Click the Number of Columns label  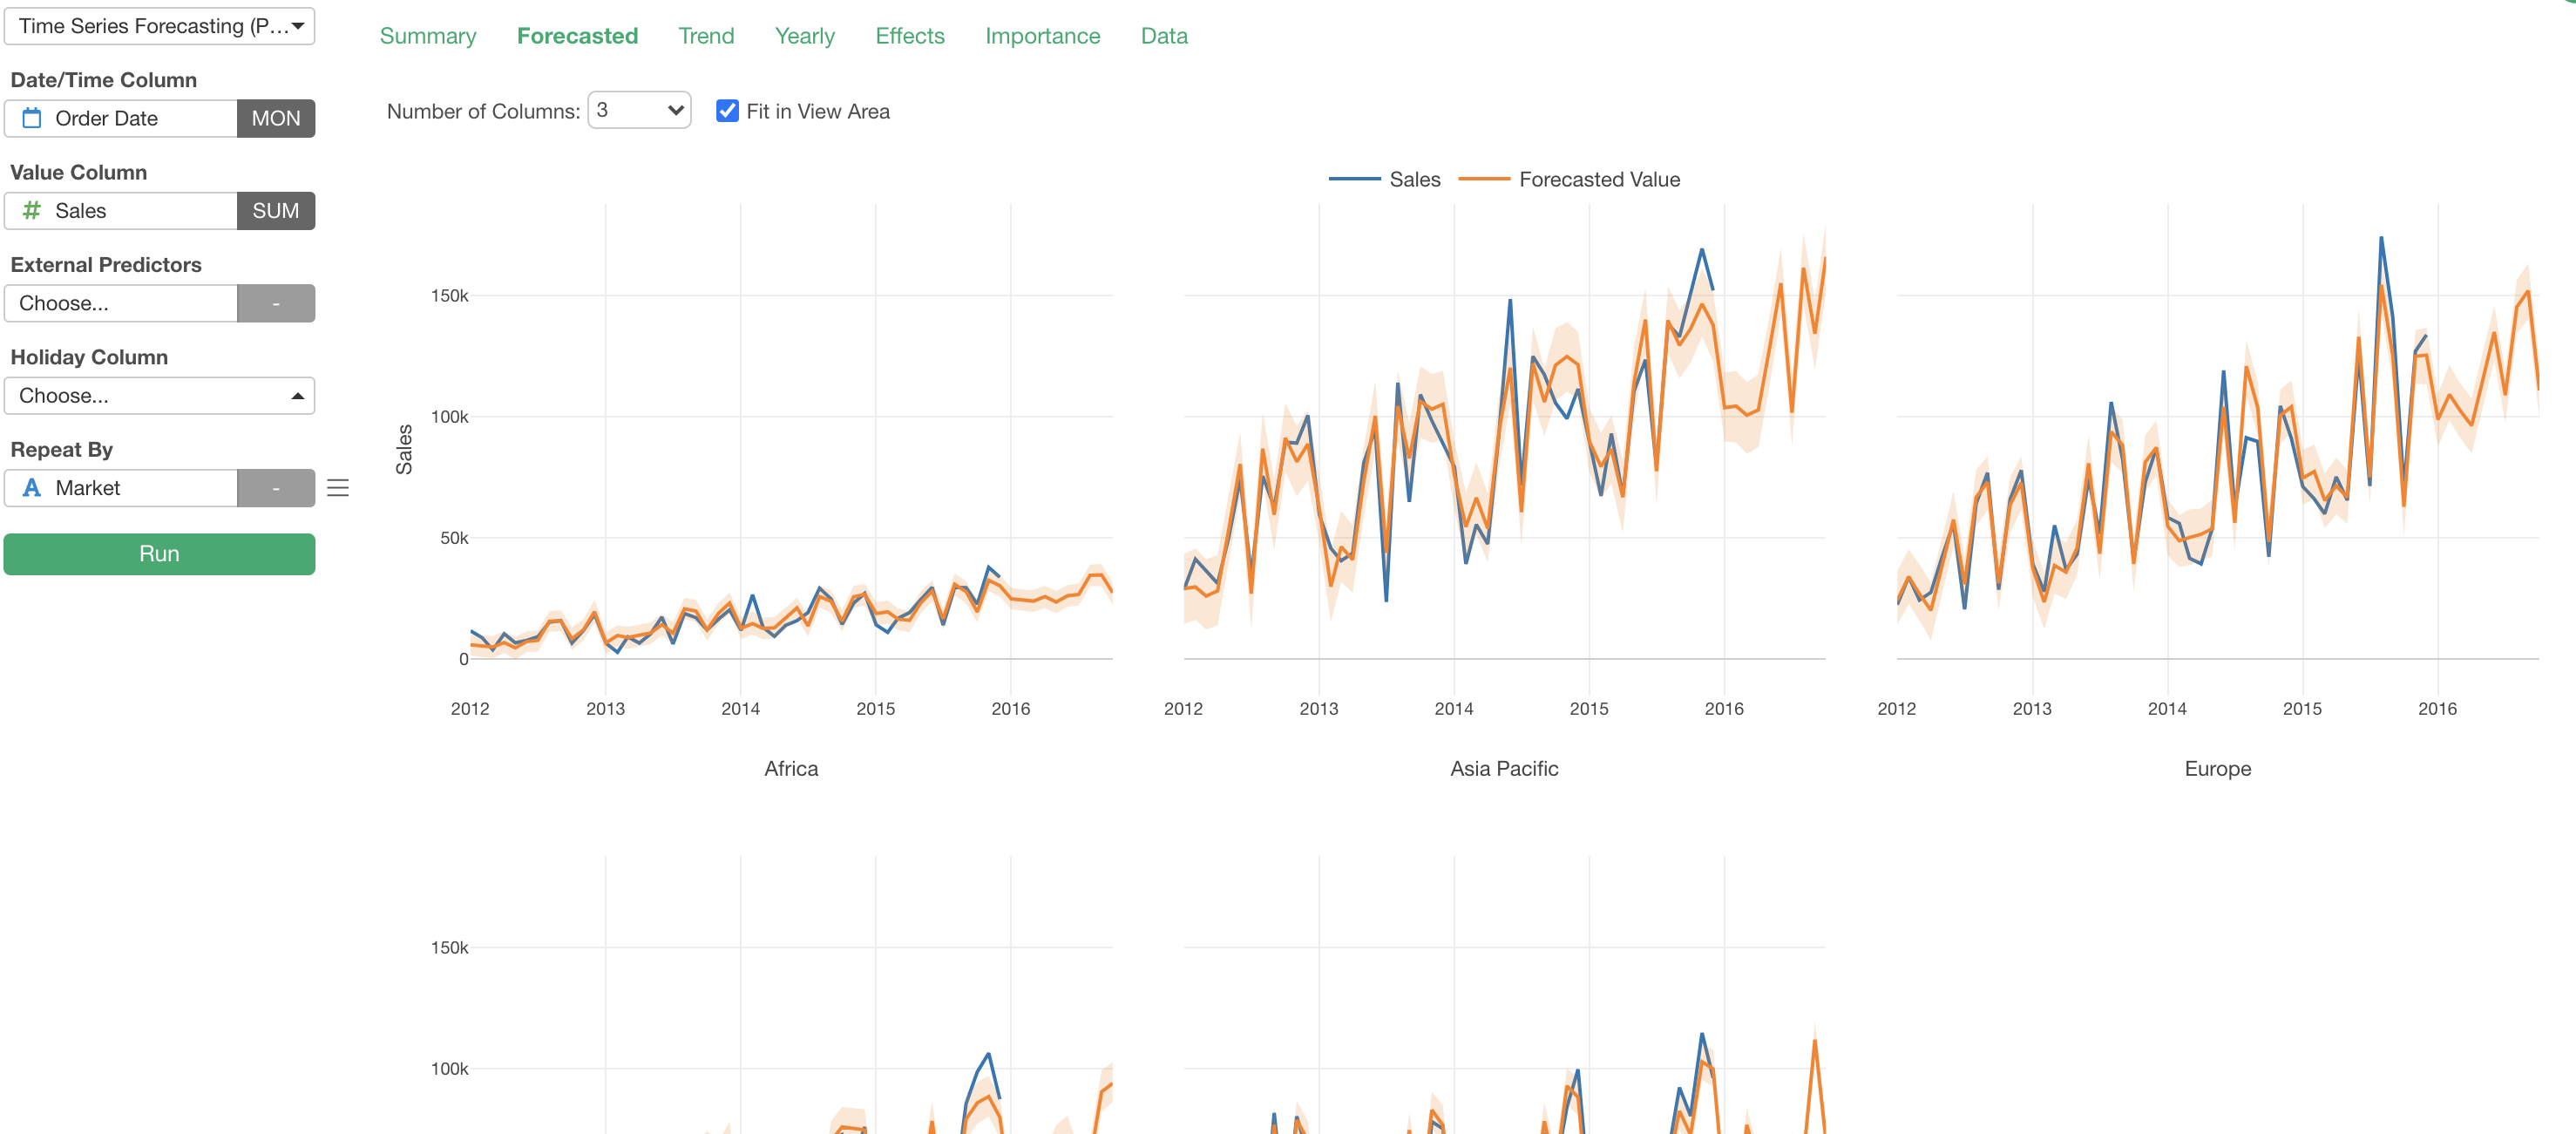point(483,111)
